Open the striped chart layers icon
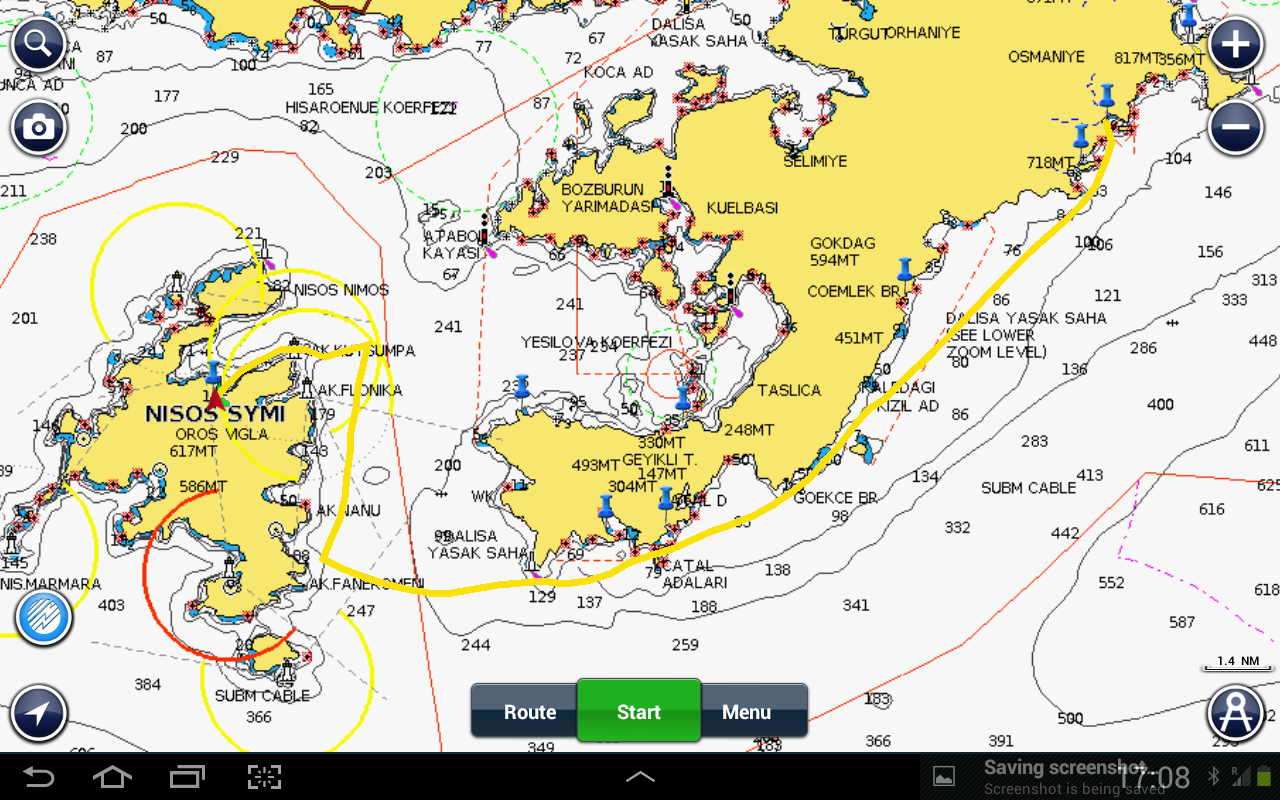 pos(43,616)
